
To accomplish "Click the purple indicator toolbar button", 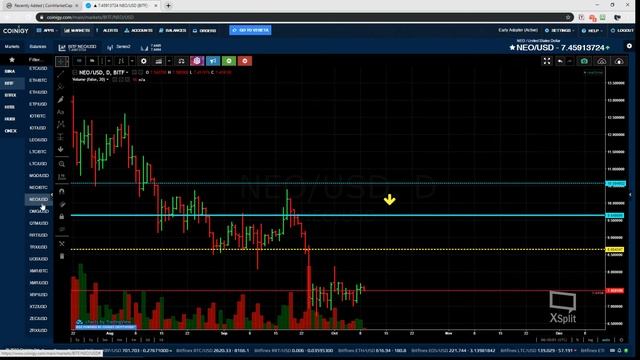I will click(197, 61).
